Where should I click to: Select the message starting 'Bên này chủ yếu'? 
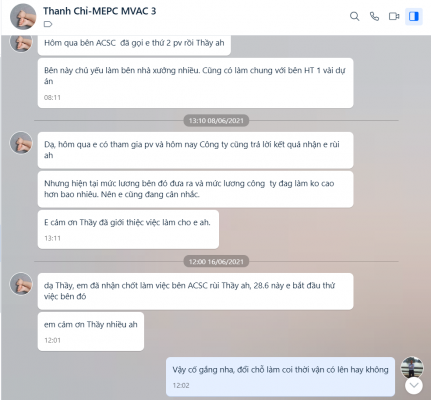[x=195, y=83]
